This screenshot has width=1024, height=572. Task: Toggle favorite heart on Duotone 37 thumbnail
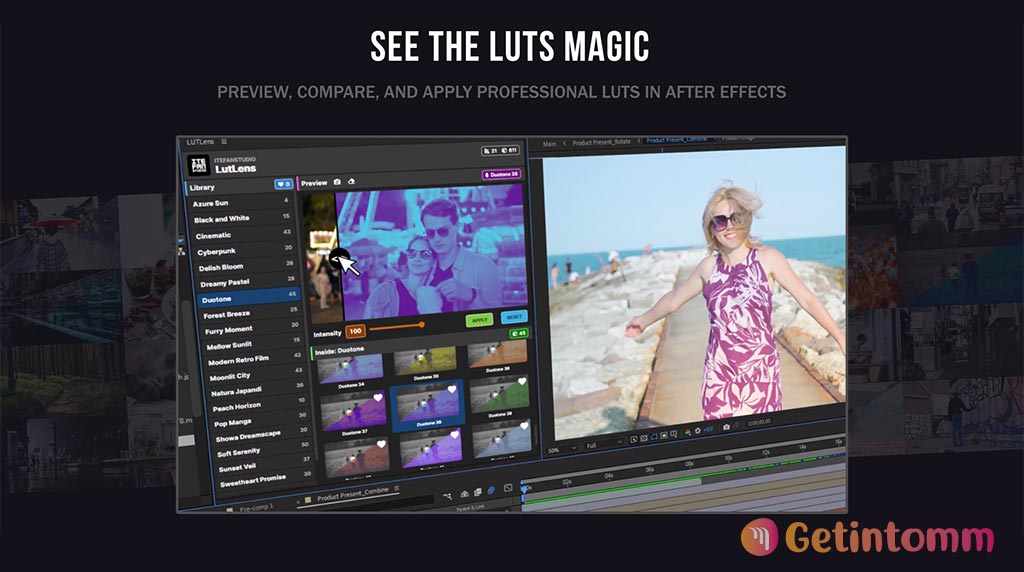coord(378,397)
